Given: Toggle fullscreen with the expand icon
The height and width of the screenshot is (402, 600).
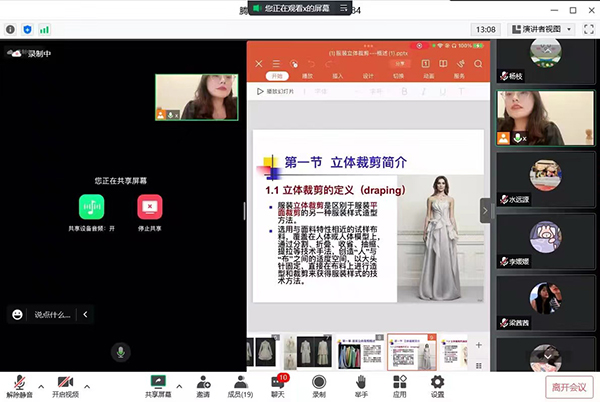Looking at the screenshot, I should coord(586,30).
